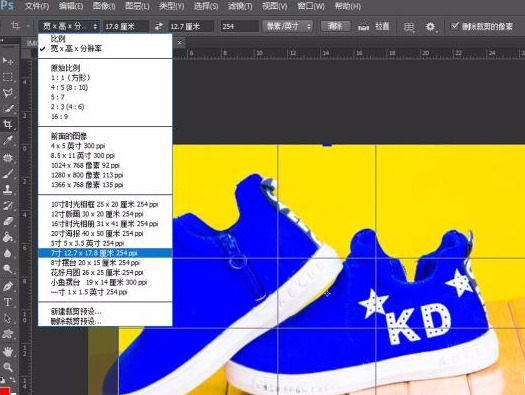Screen dimensions: 525x395
Task: Select the Rectangular Marquee tool
Action: click(8, 77)
